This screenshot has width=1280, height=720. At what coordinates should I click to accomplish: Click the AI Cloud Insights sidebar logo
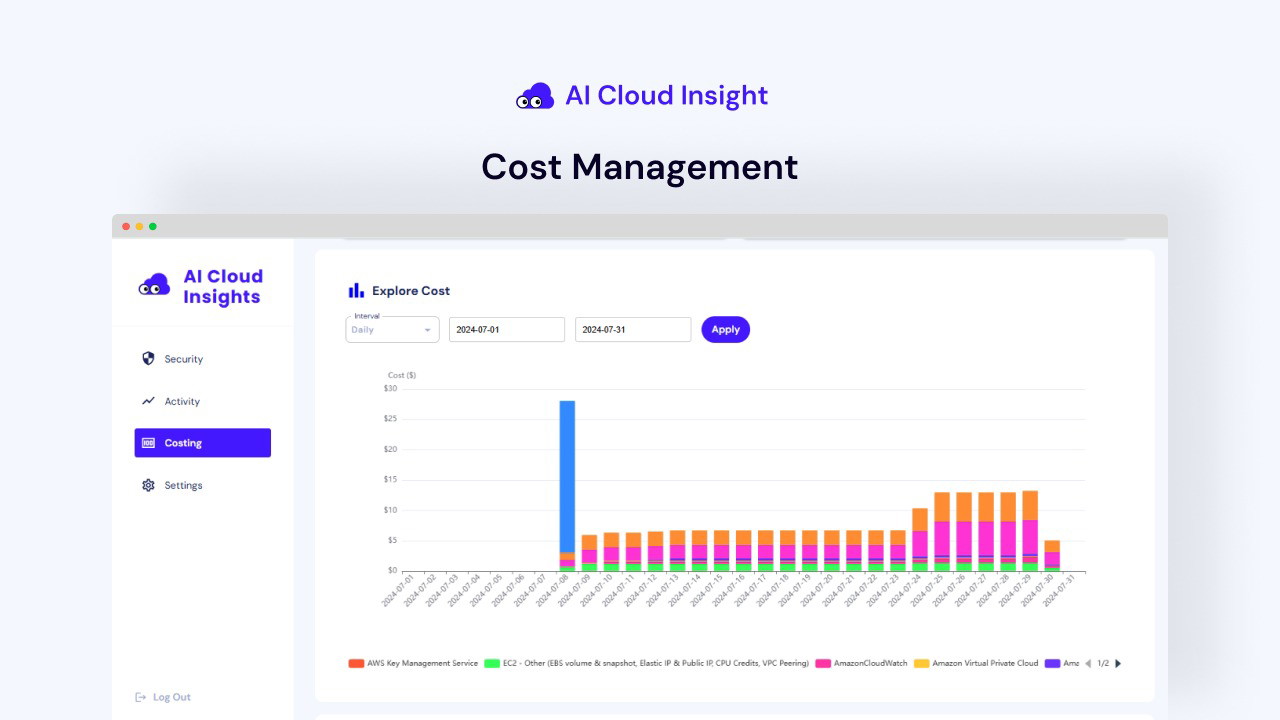154,287
